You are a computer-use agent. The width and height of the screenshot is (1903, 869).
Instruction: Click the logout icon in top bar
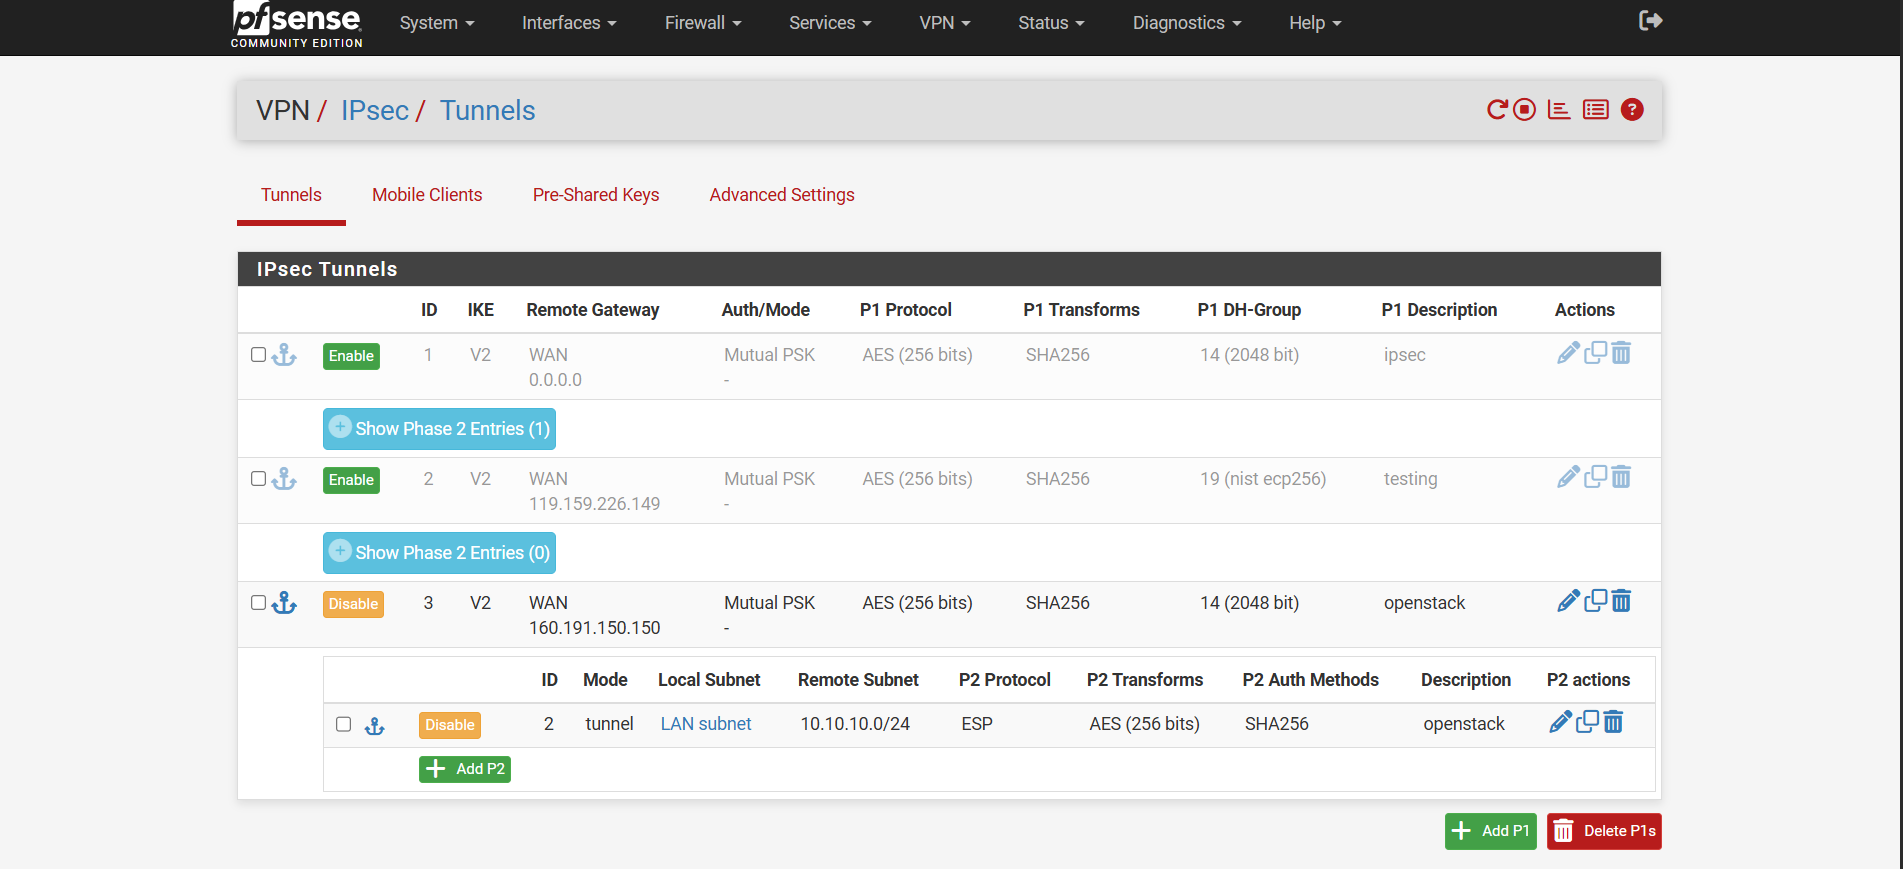1650,21
